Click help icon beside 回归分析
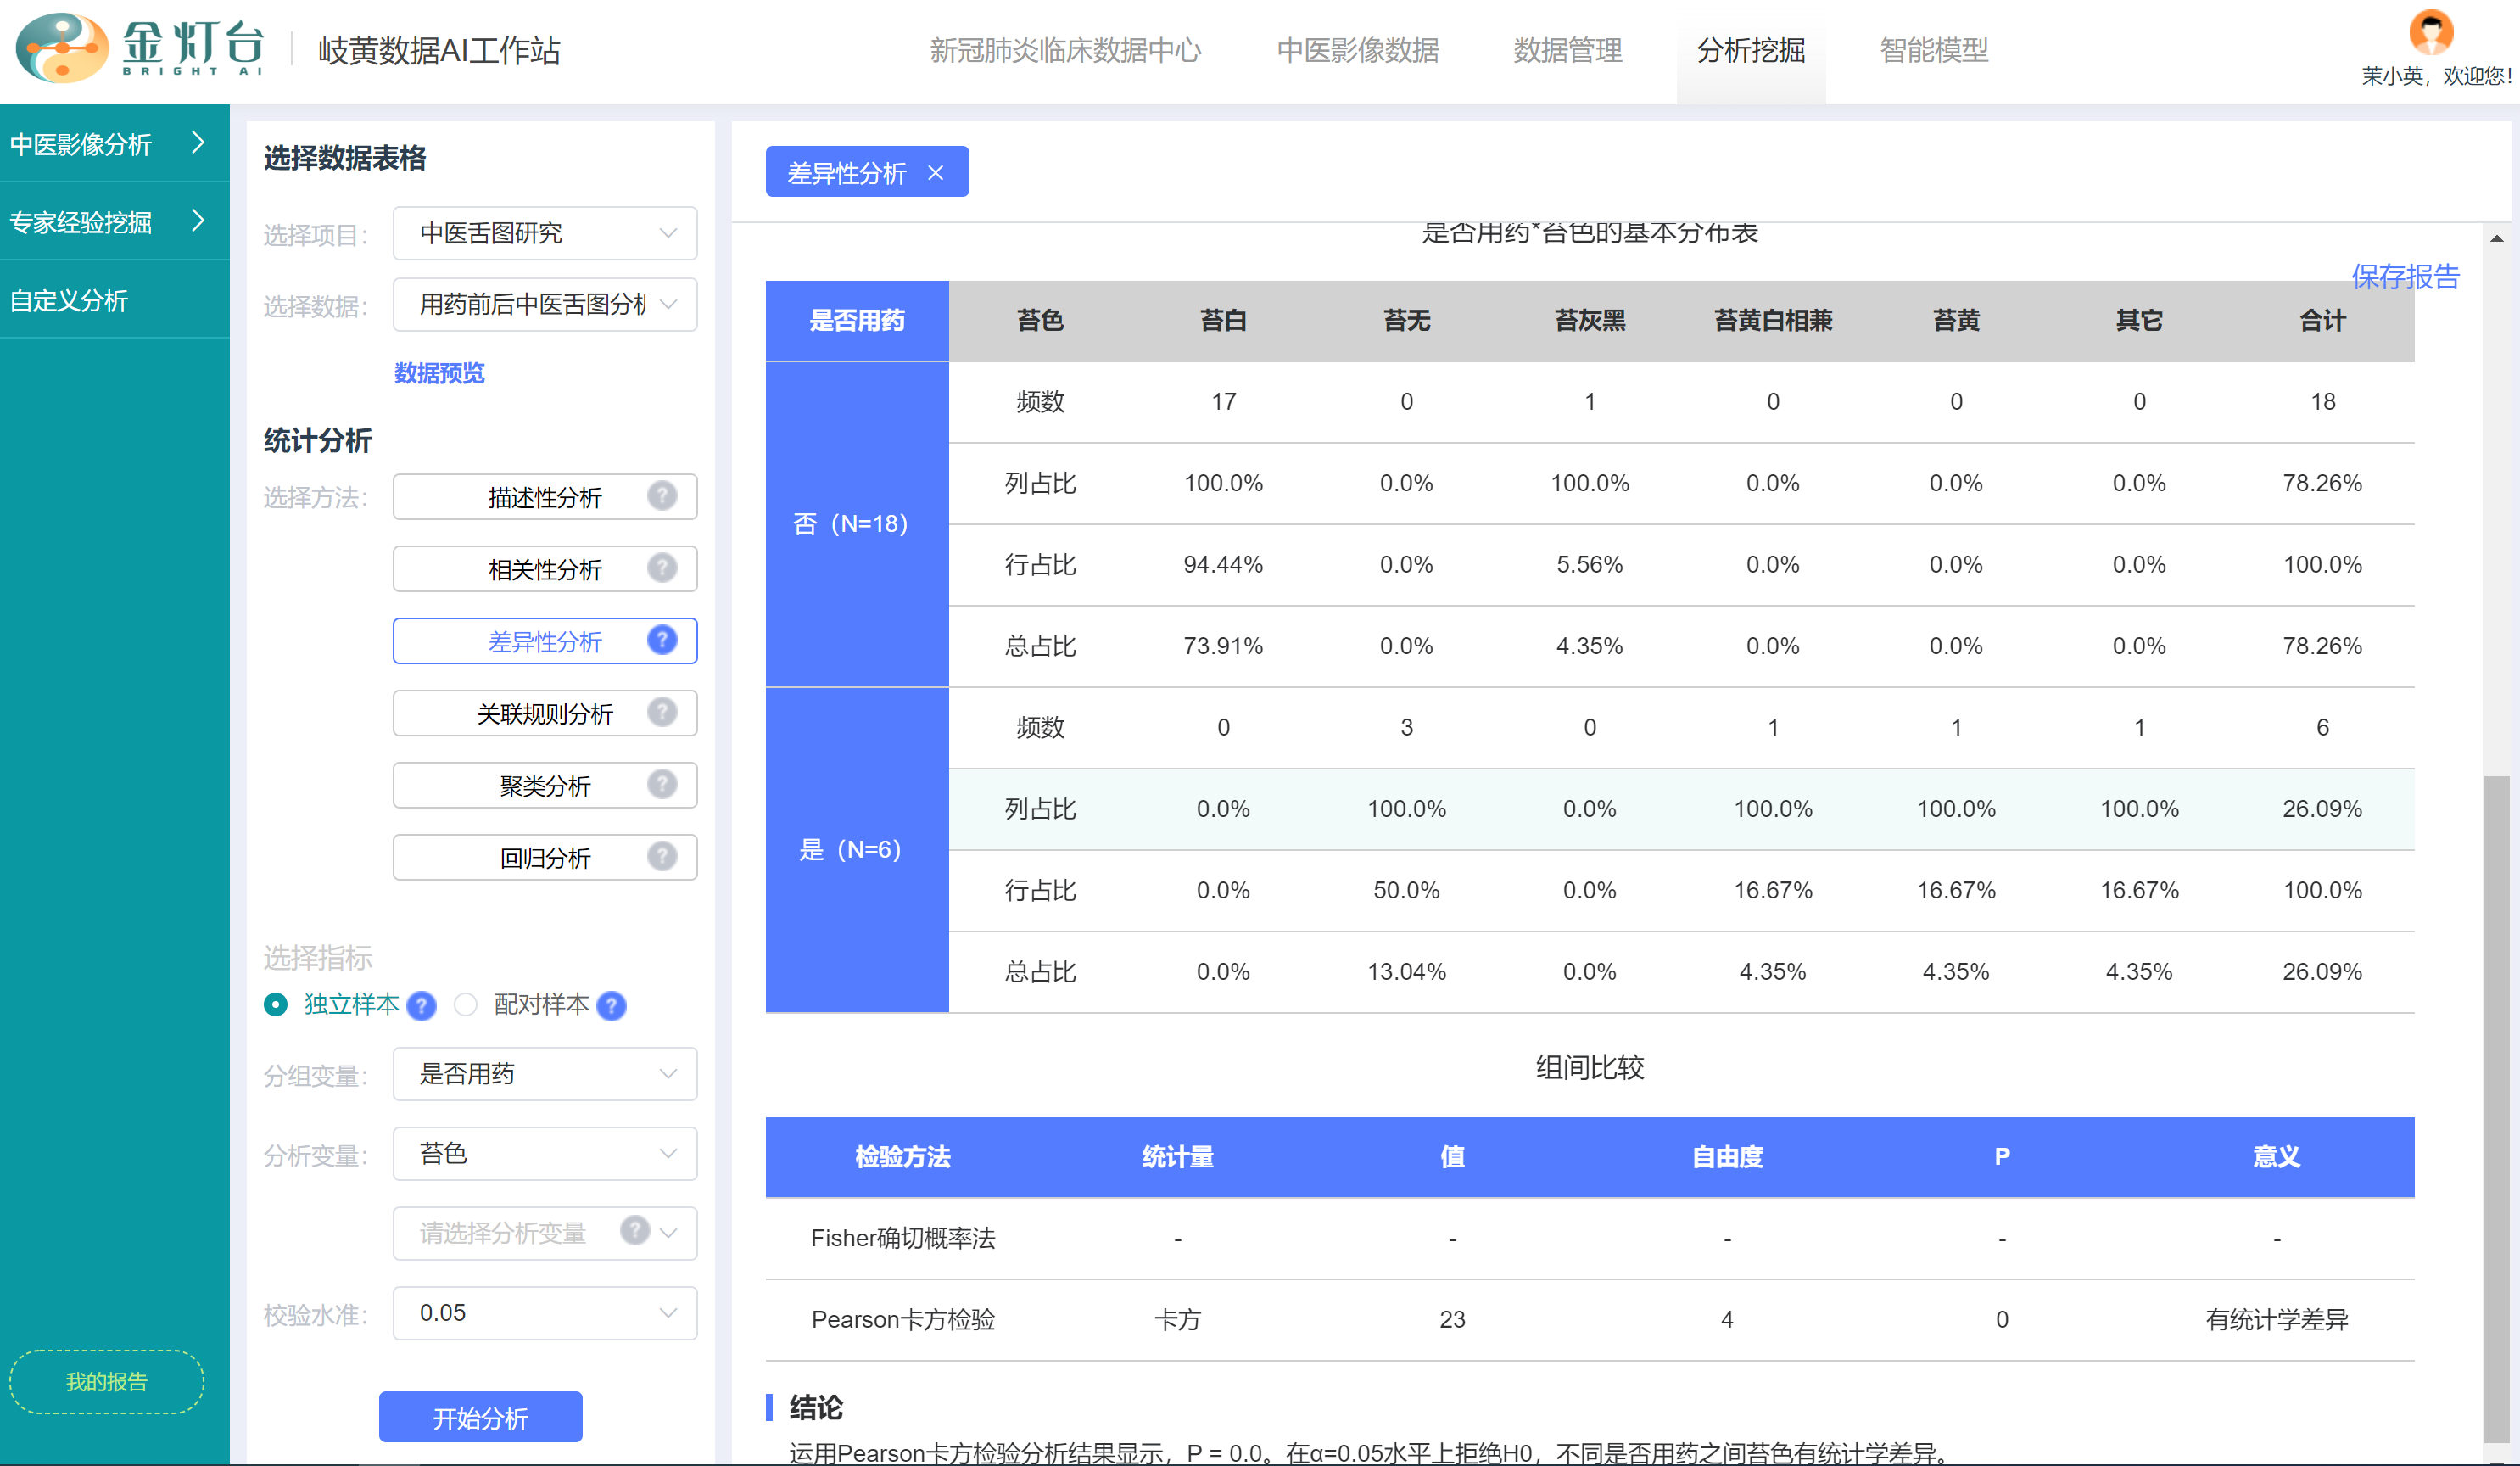Viewport: 2520px width, 1466px height. pos(661,856)
